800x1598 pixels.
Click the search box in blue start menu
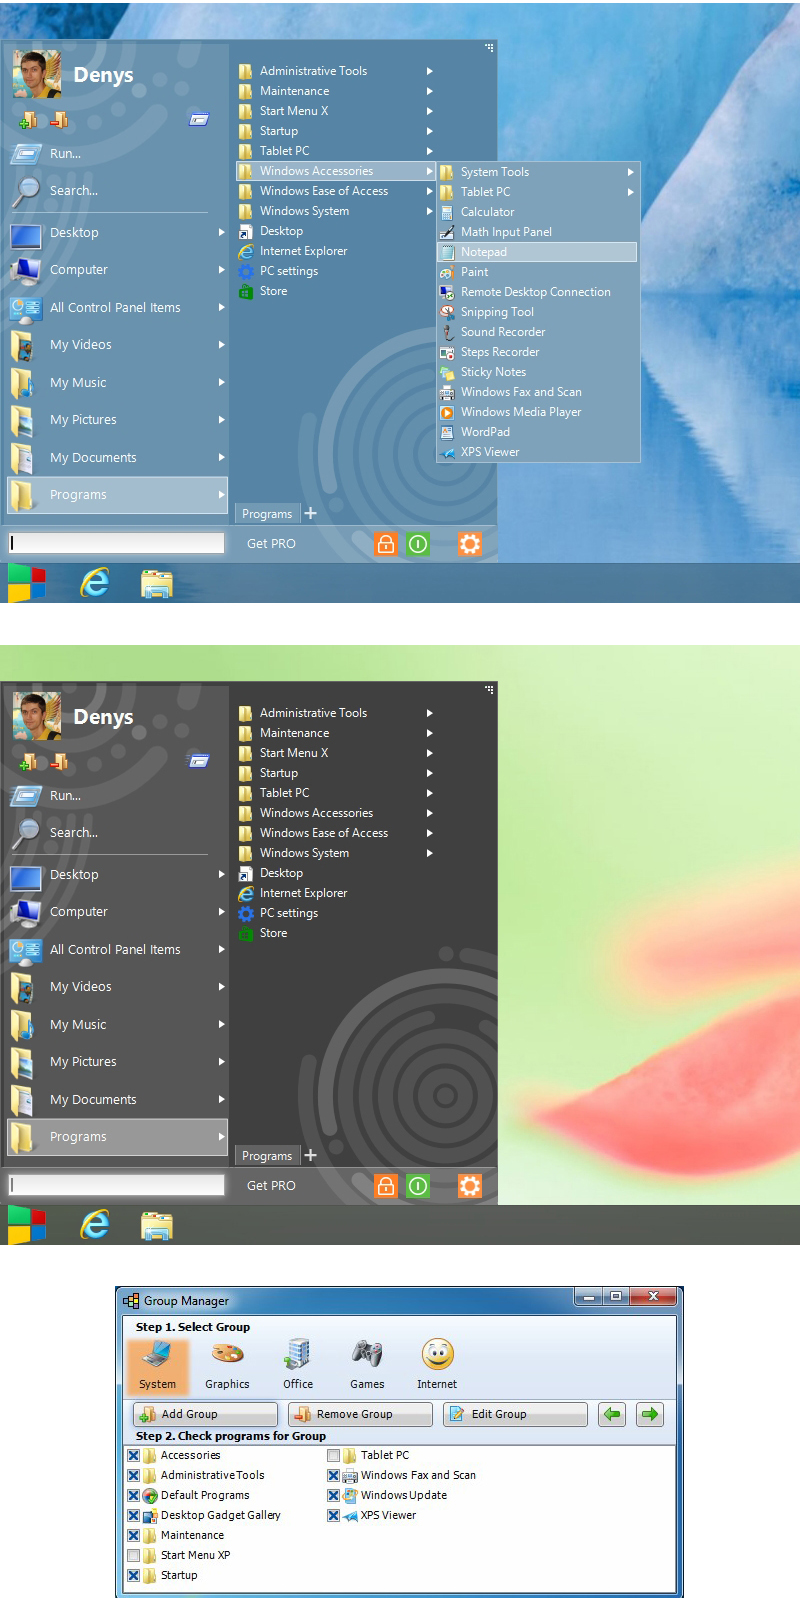(116, 543)
